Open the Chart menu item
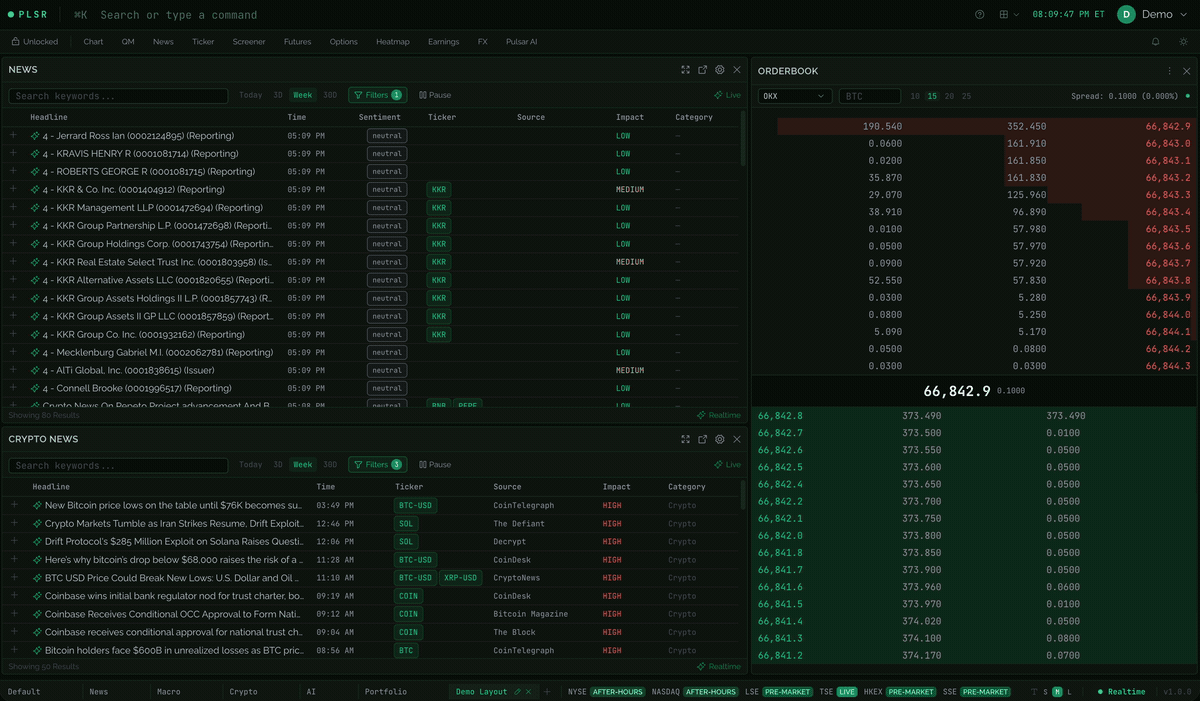The image size is (1200, 701). coord(93,42)
